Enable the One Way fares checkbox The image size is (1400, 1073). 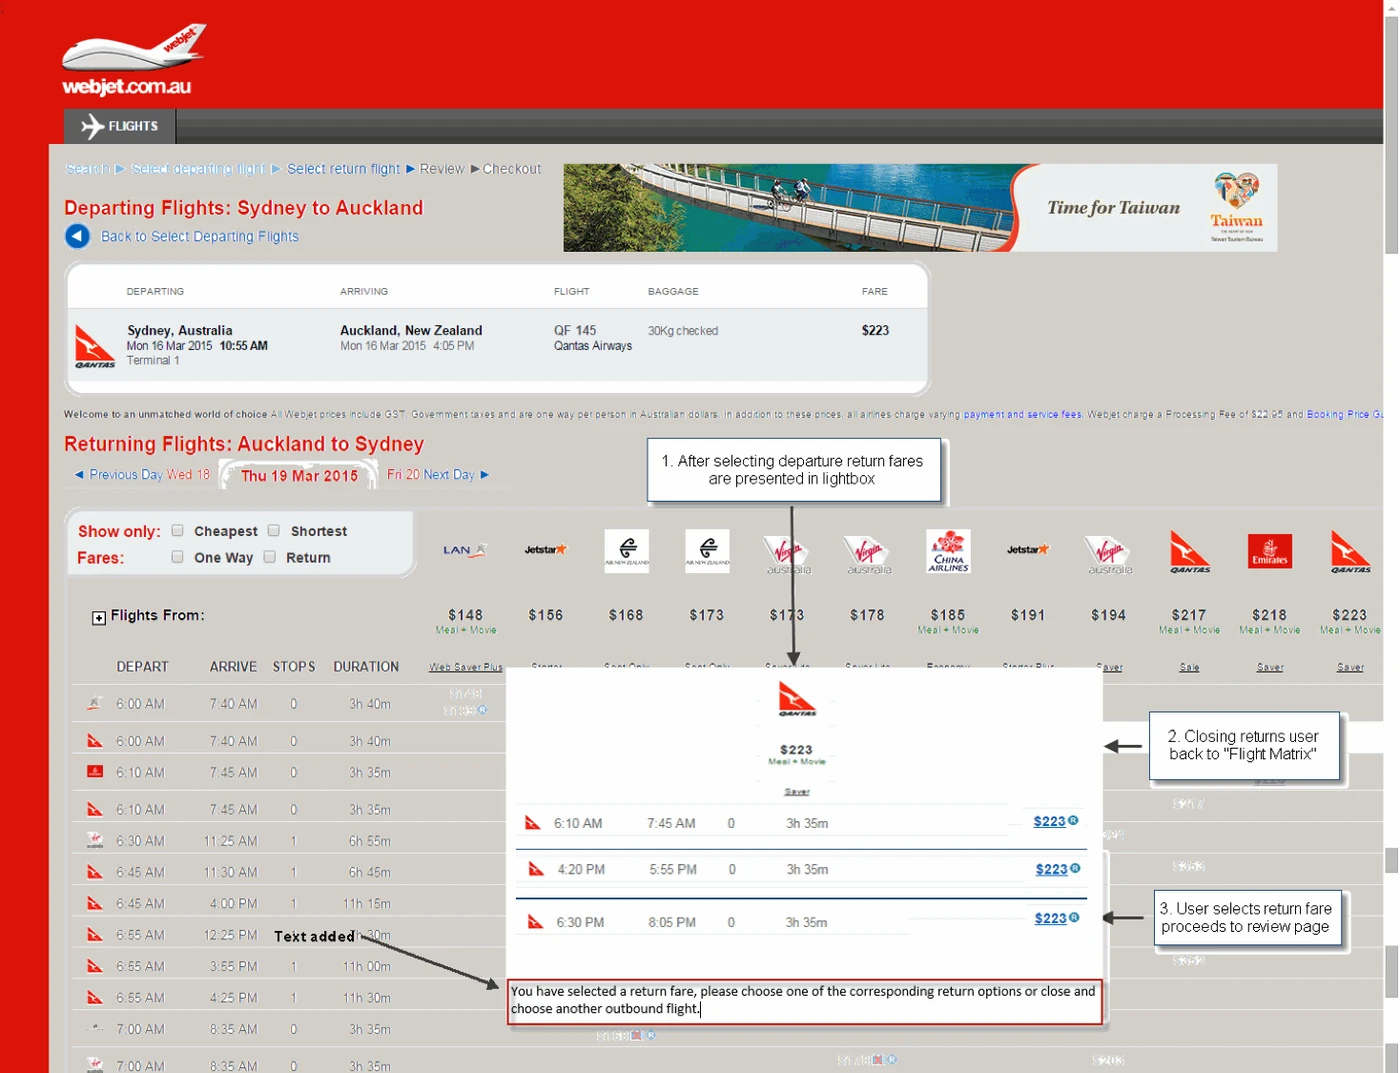click(177, 557)
